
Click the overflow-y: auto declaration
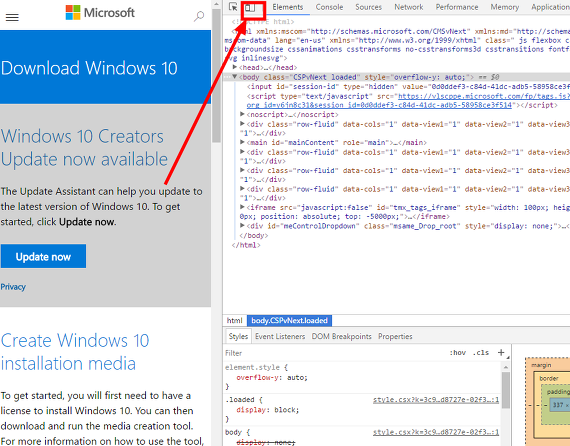(272, 378)
